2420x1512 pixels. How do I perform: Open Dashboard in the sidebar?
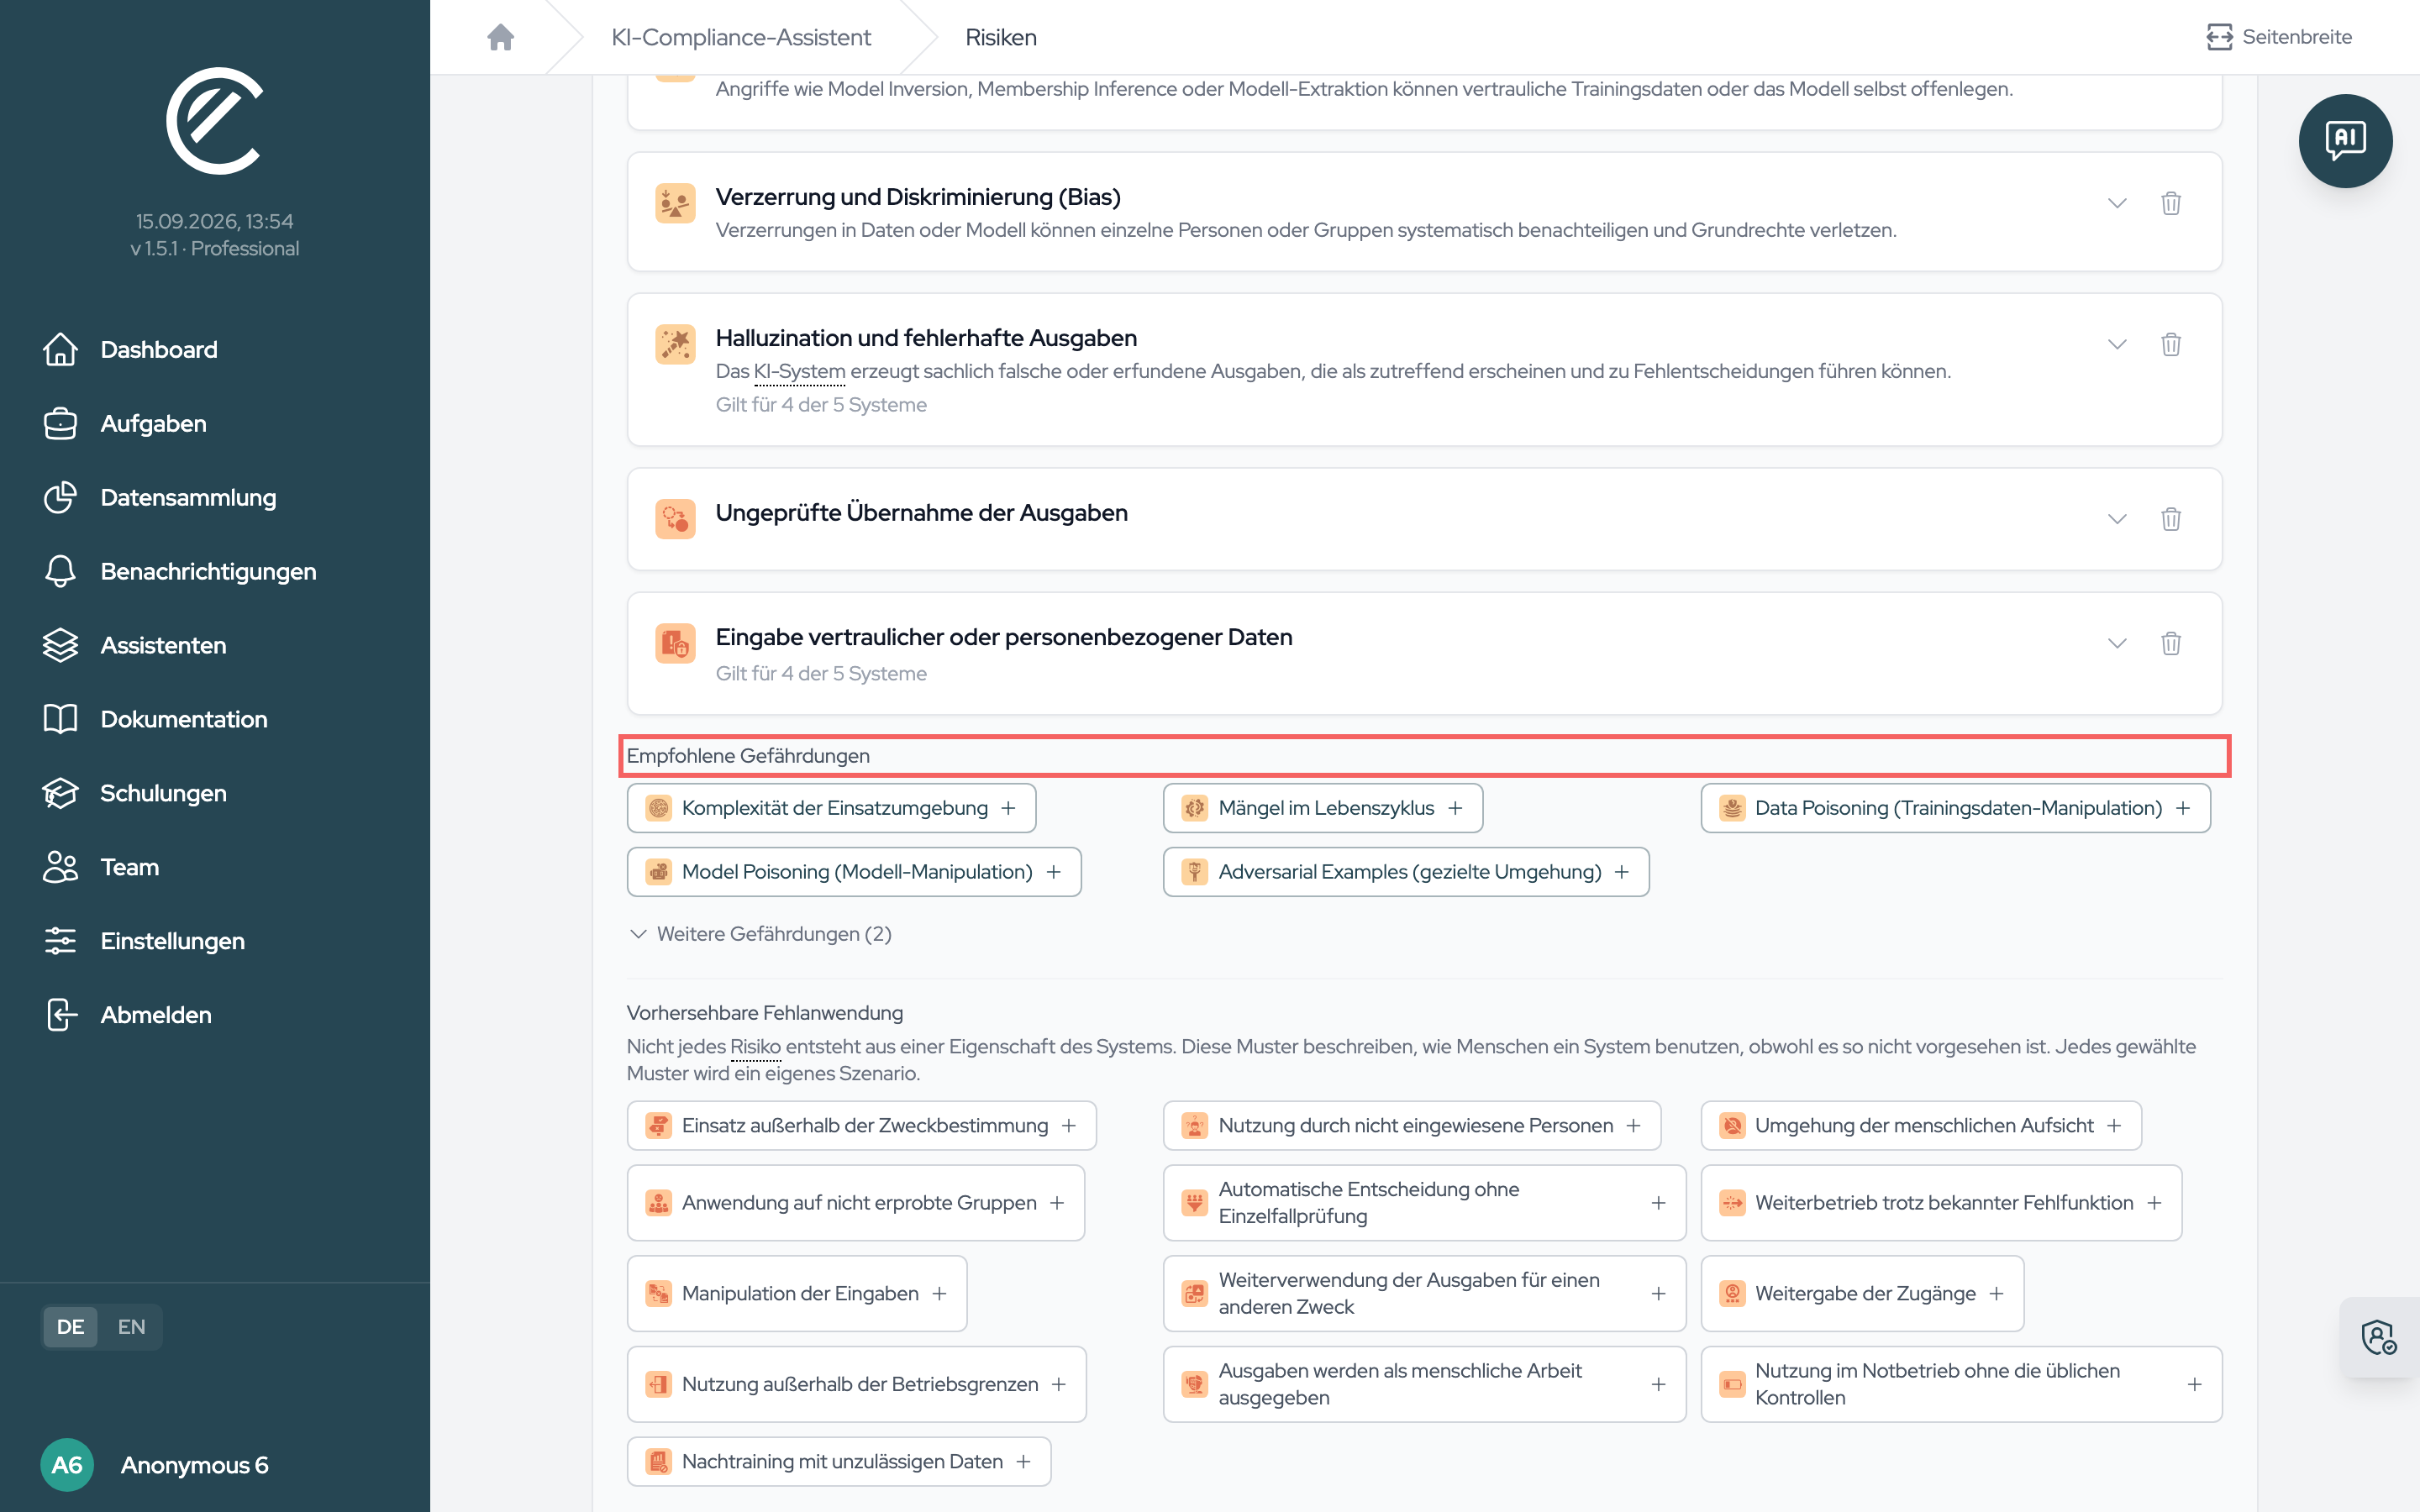click(x=130, y=349)
